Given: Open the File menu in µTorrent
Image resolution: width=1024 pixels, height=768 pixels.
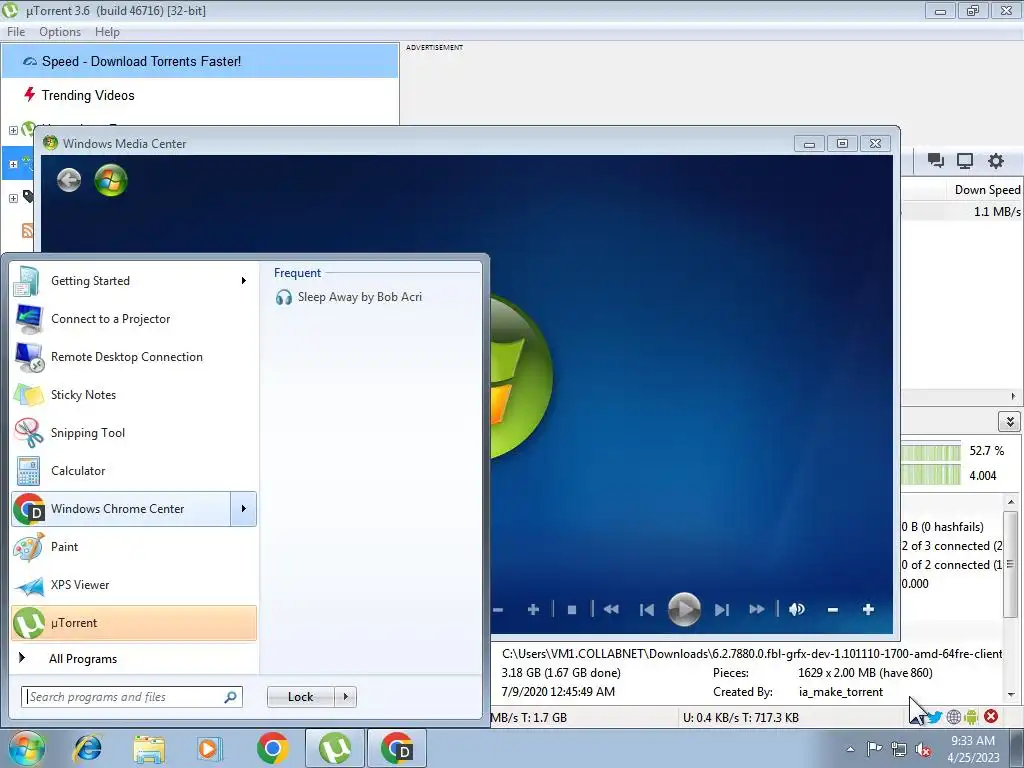Looking at the screenshot, I should pos(16,31).
